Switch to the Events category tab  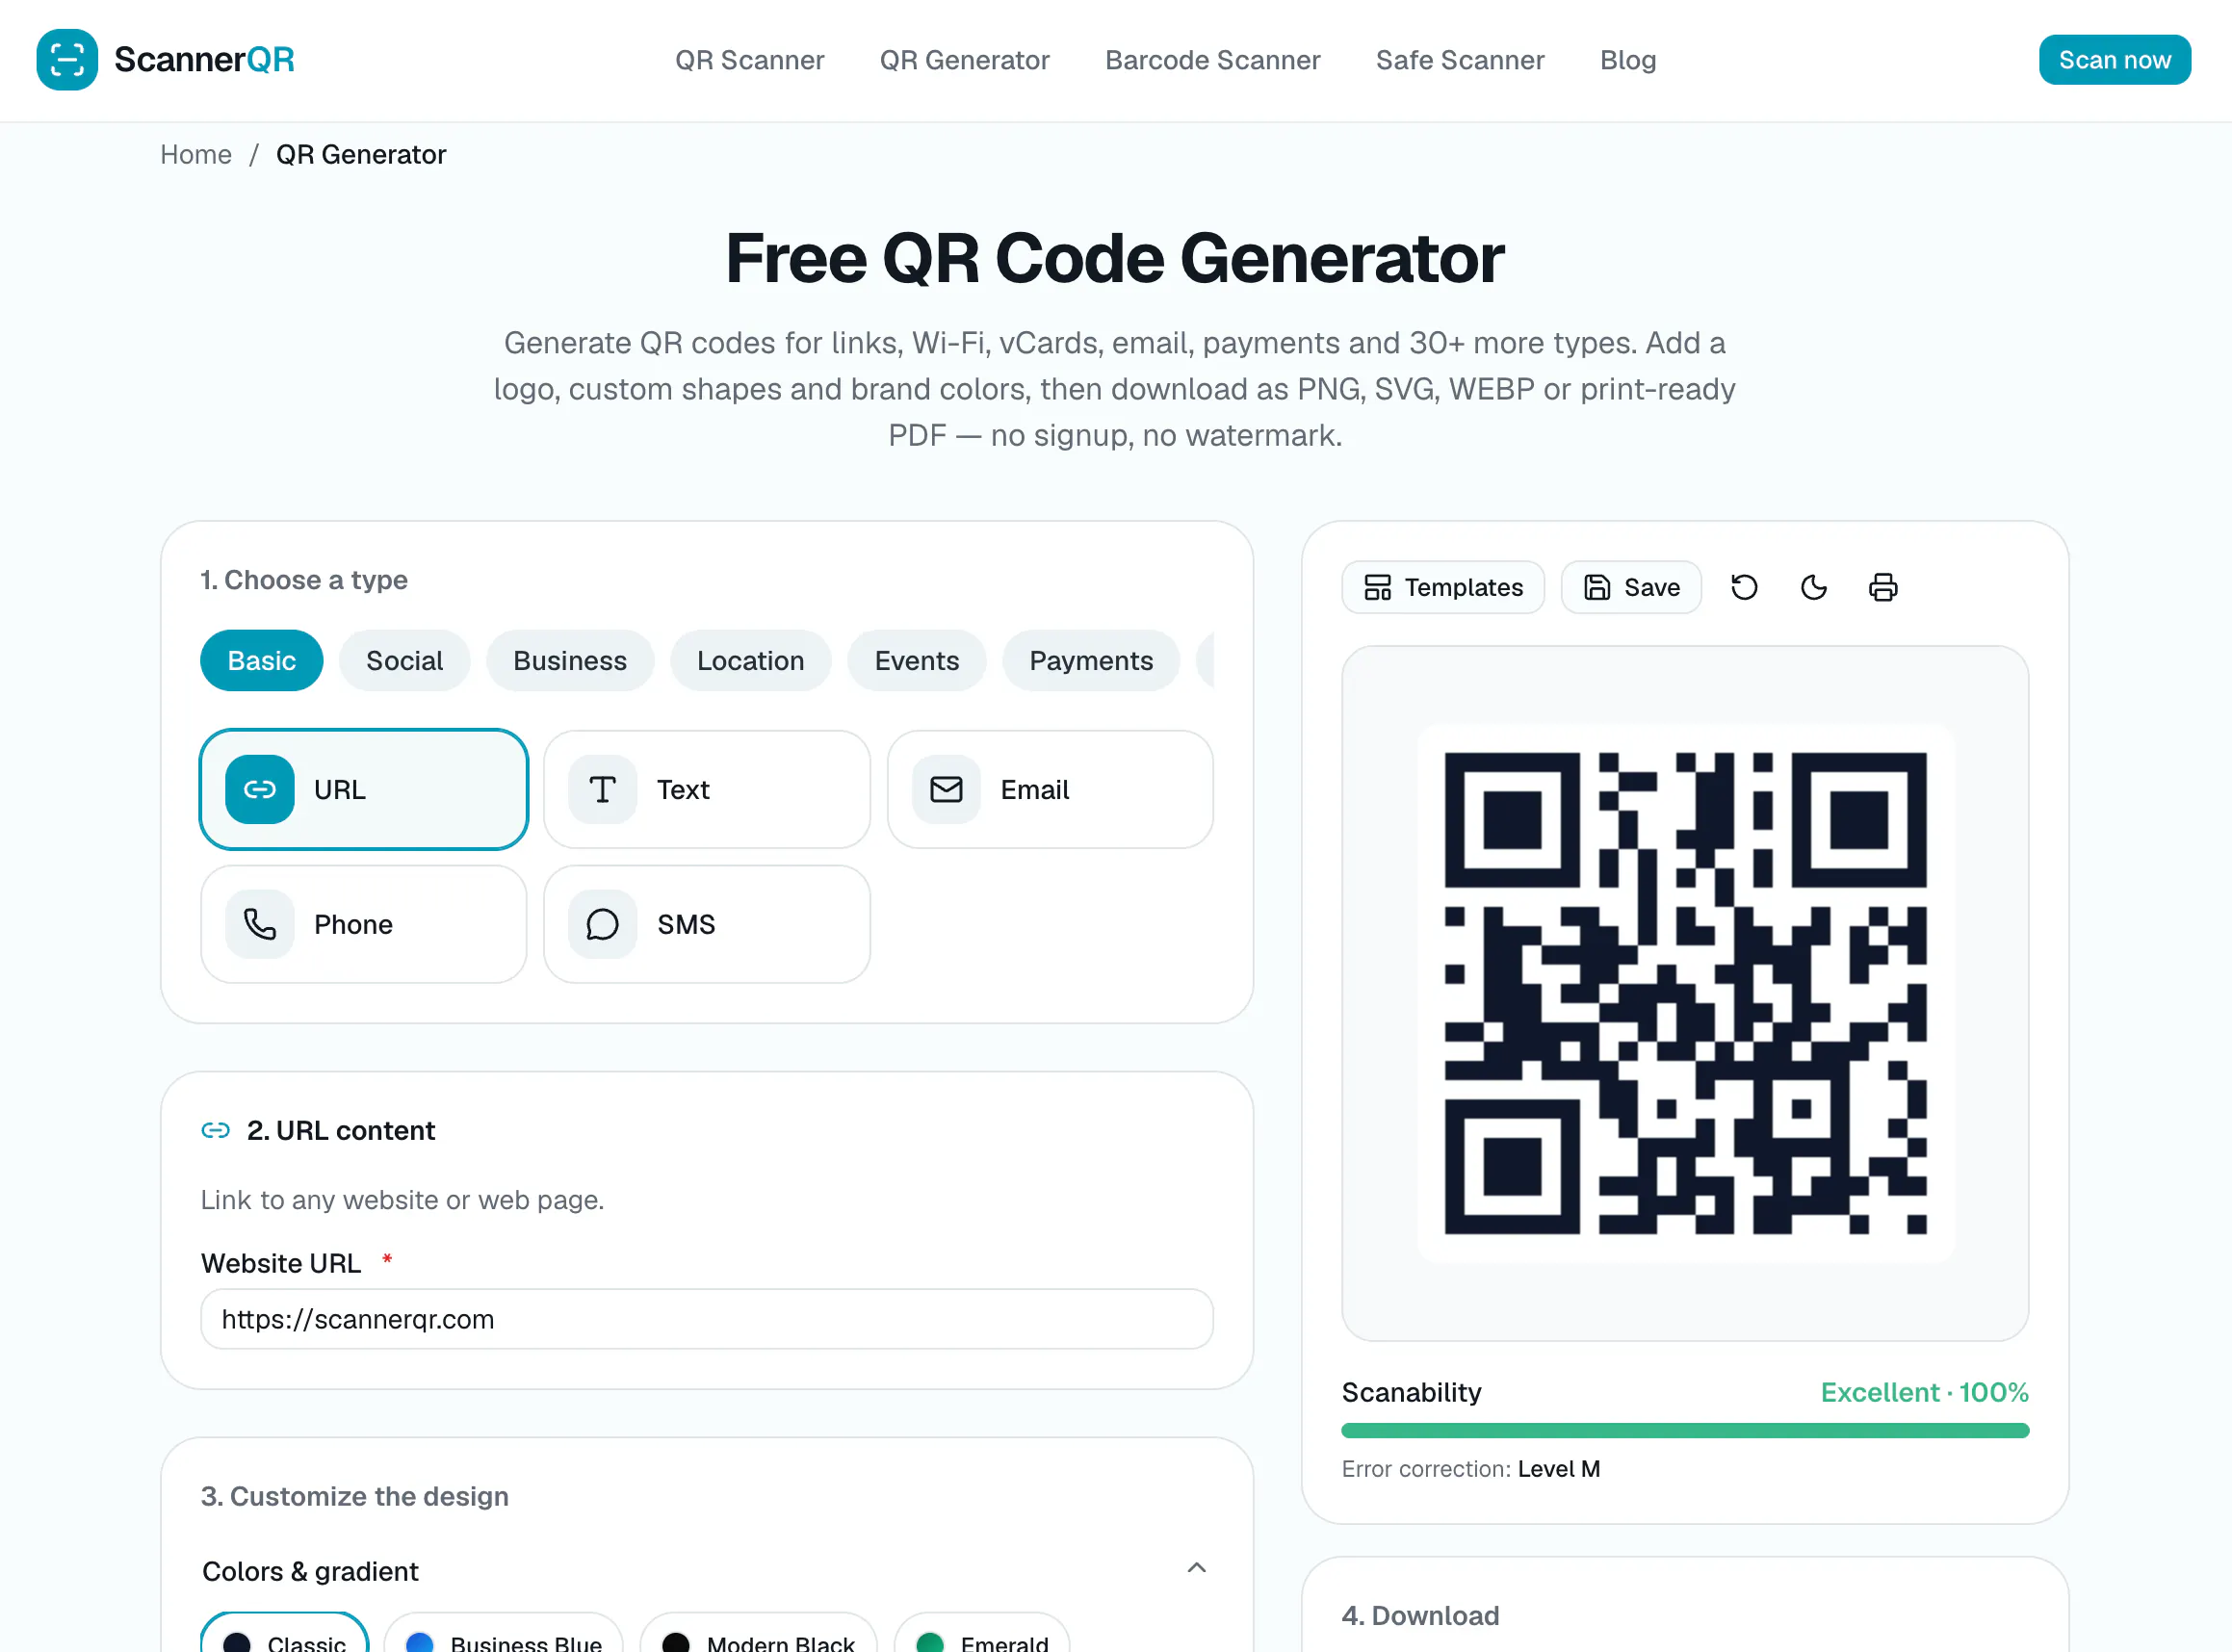tap(916, 660)
